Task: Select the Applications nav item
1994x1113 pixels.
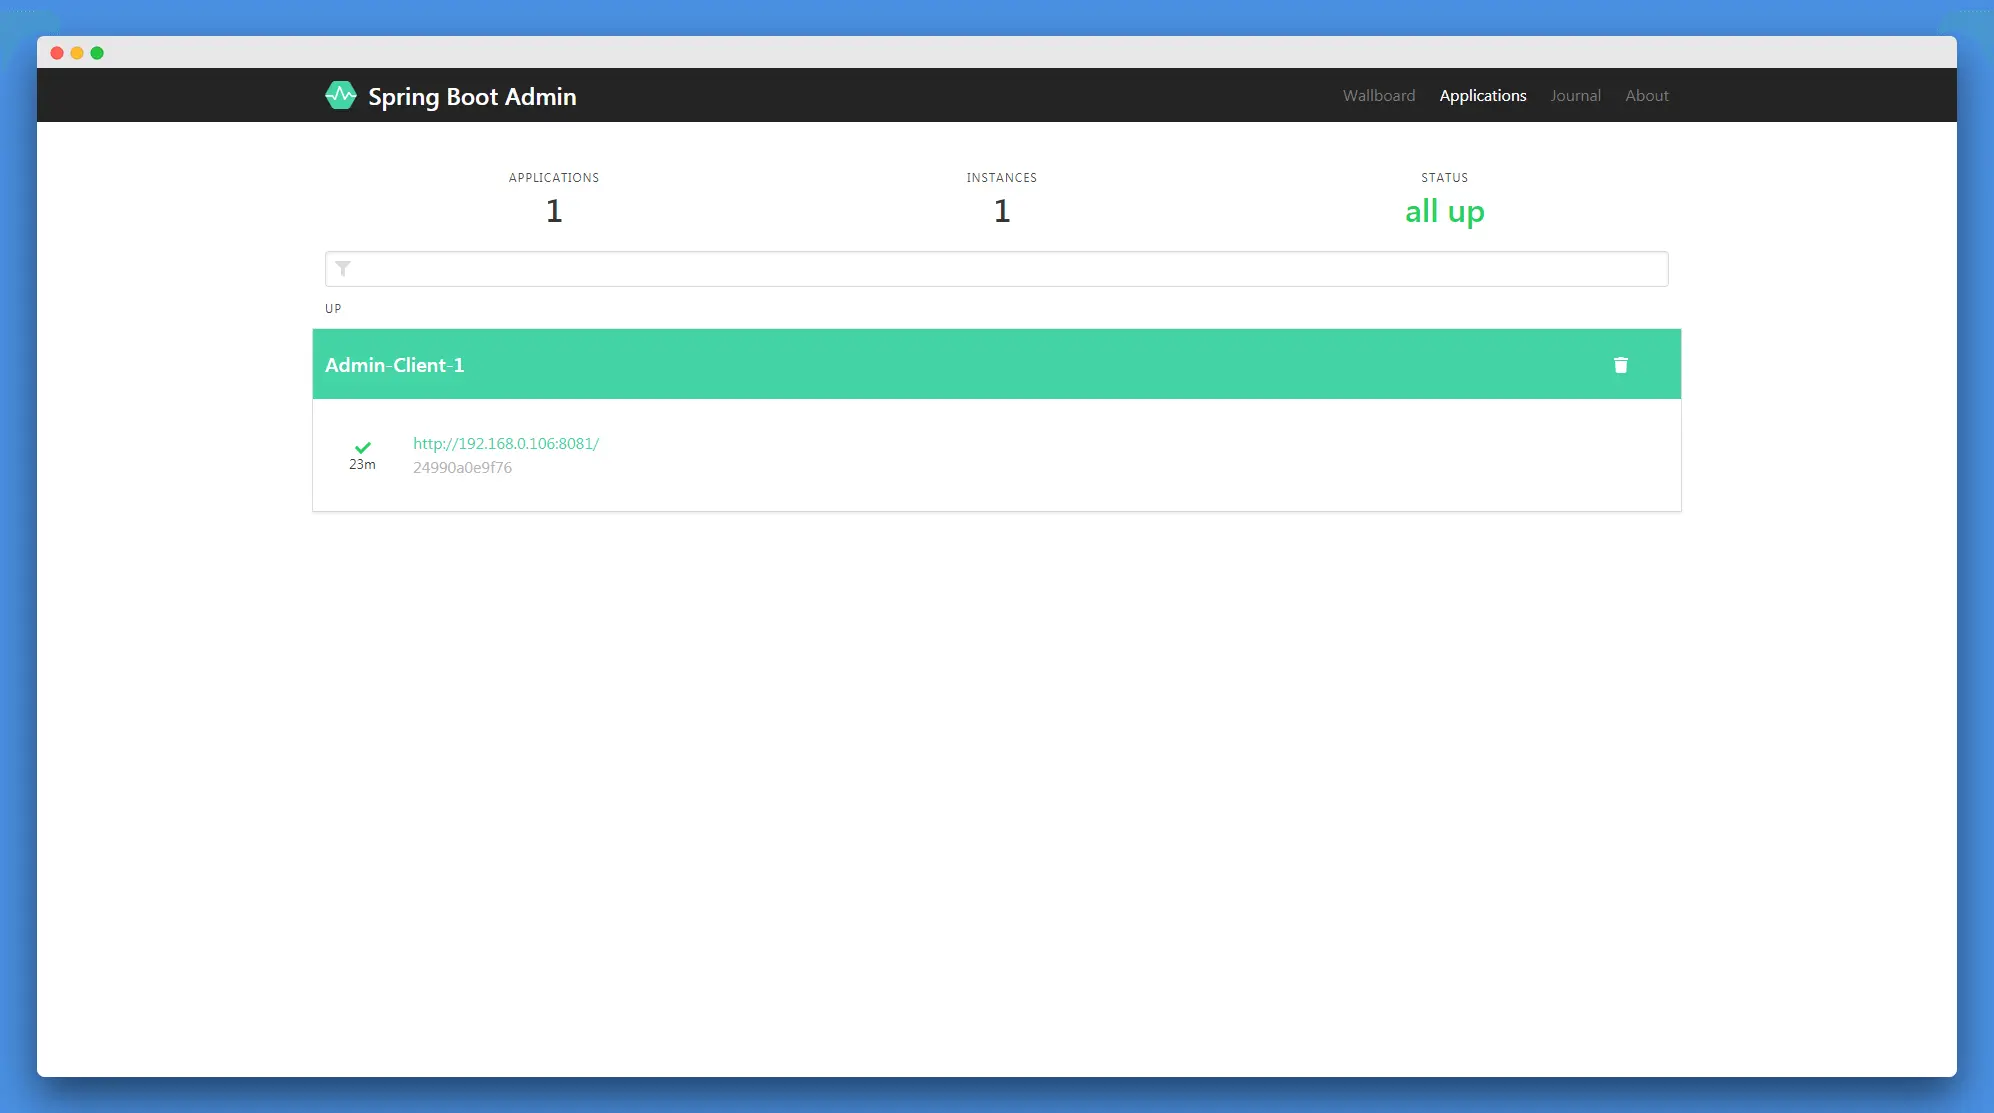Action: click(1482, 96)
